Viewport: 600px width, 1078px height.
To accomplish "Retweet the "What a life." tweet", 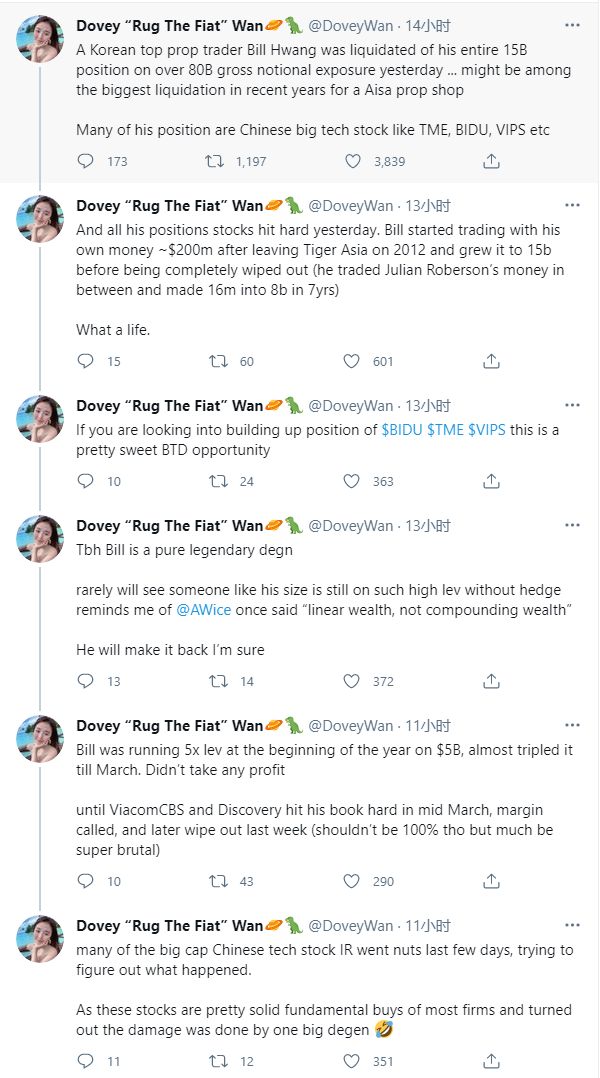I will click(215, 361).
